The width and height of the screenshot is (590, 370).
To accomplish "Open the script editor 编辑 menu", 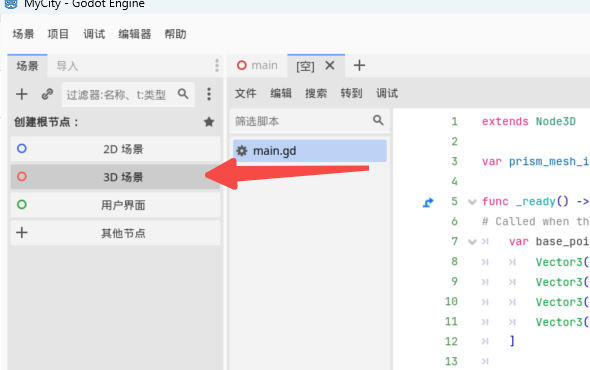I will tap(281, 93).
